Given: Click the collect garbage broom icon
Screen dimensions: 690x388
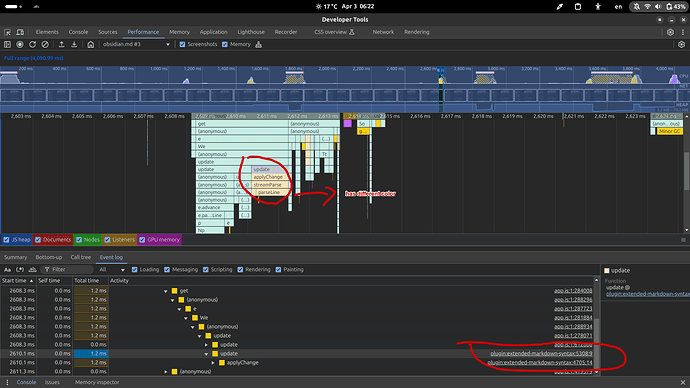Looking at the screenshot, I should 259,44.
